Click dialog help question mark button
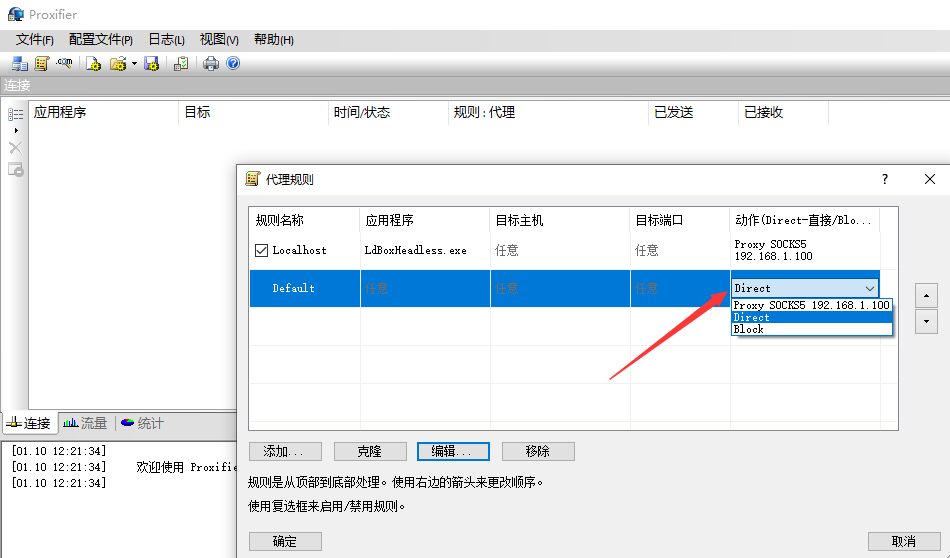The image size is (950, 558). tap(885, 179)
